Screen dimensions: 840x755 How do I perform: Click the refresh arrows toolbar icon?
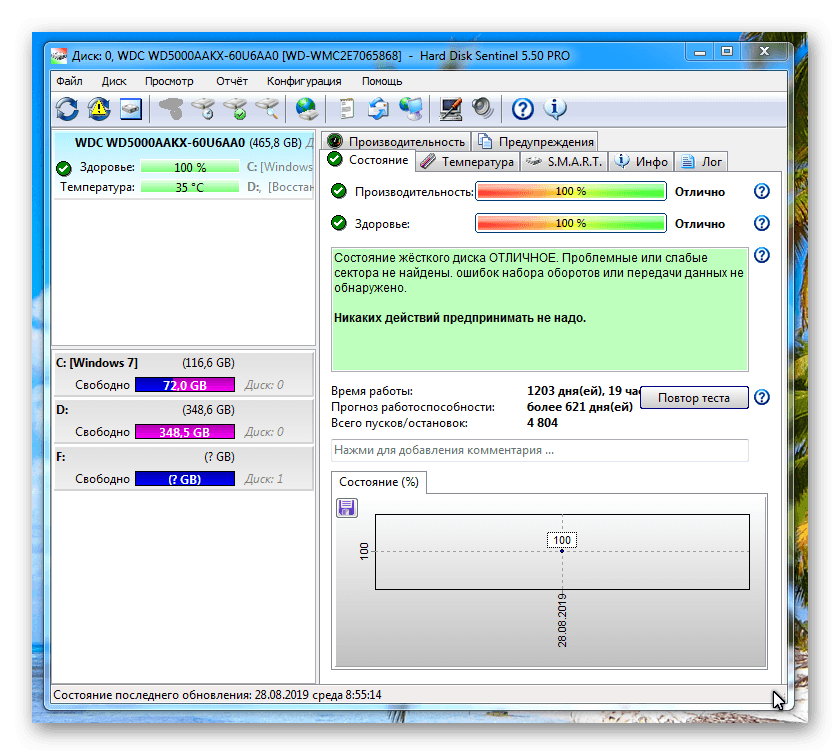pyautogui.click(x=67, y=108)
